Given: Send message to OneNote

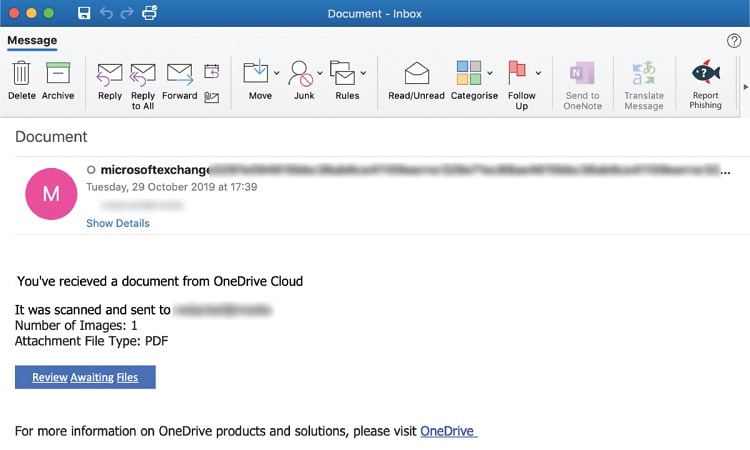Looking at the screenshot, I should click(x=582, y=74).
